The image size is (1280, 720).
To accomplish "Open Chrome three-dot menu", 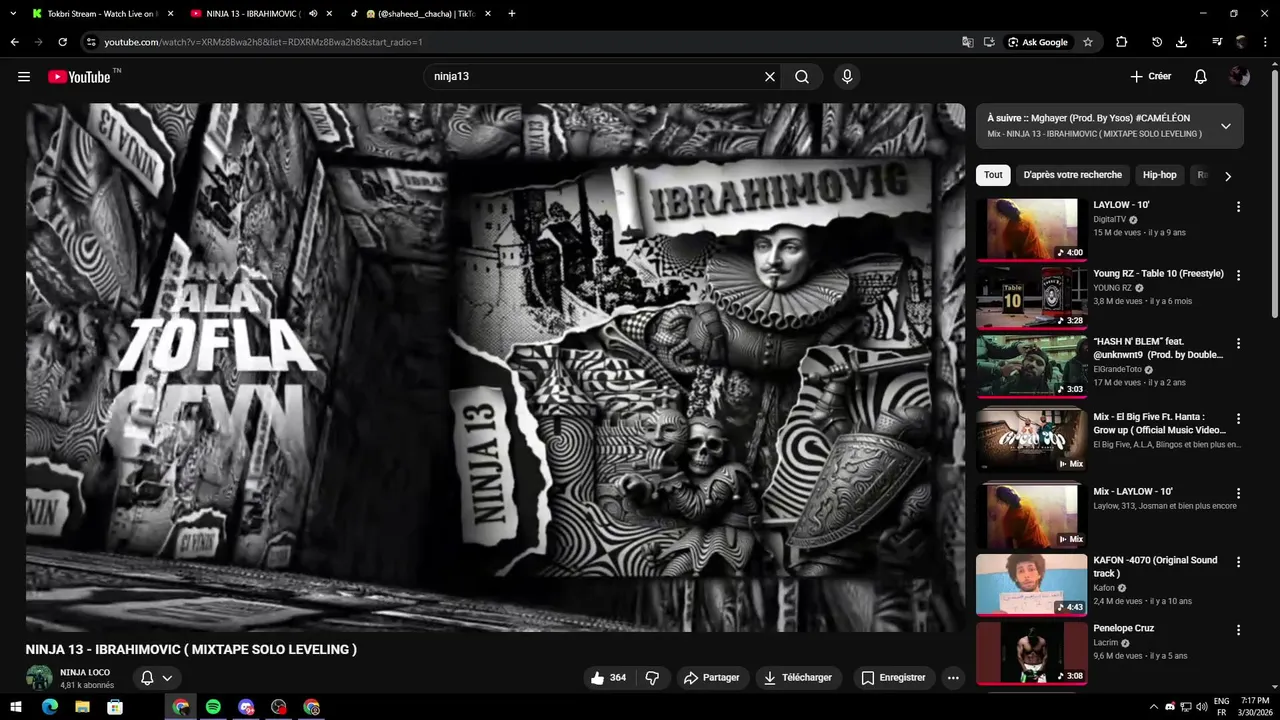I will [x=1265, y=42].
